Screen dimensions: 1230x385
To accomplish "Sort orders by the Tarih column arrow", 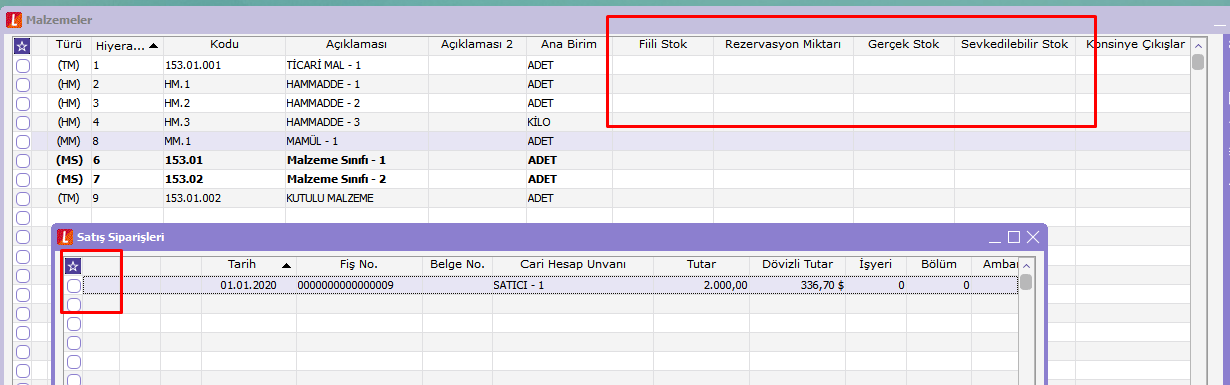I will [287, 265].
